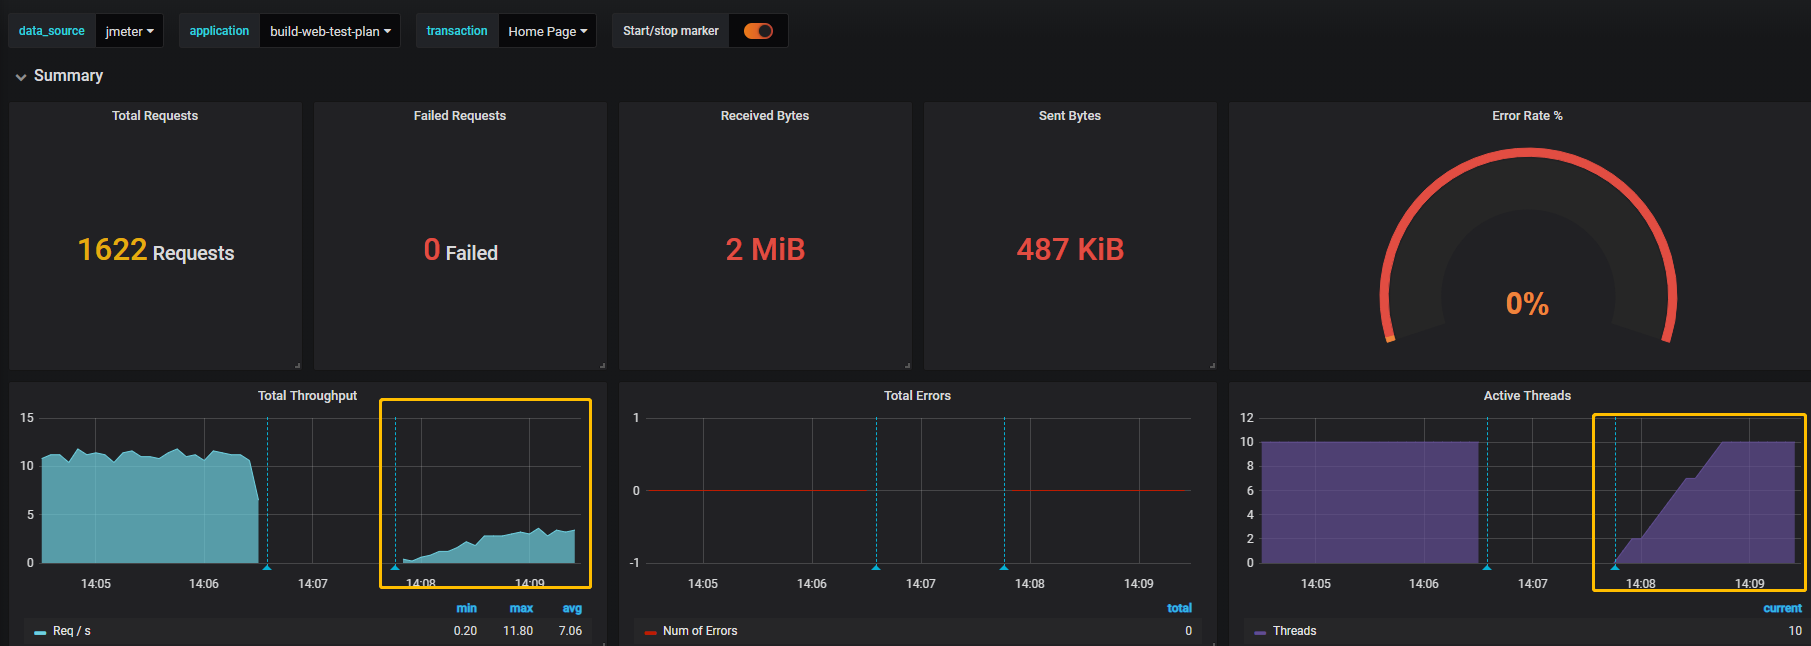Viewport: 1811px width, 646px height.
Task: Click the annotation marker triangle in Total Throughput near 14:08
Action: click(395, 567)
